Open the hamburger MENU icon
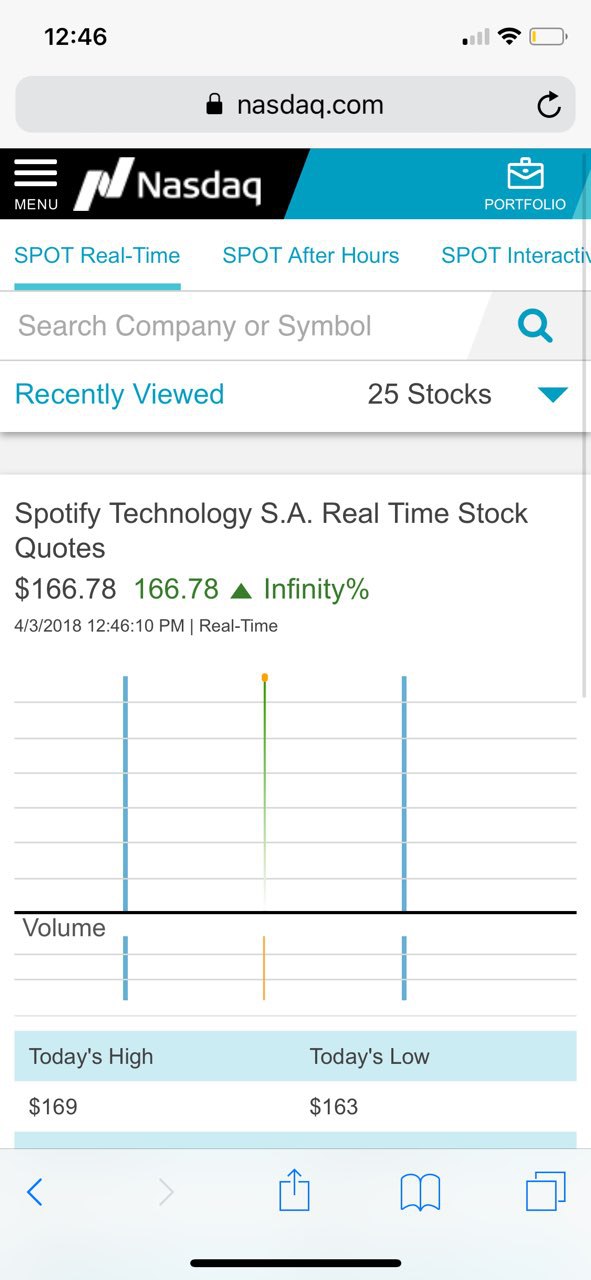Viewport: 591px width, 1280px height. (36, 184)
